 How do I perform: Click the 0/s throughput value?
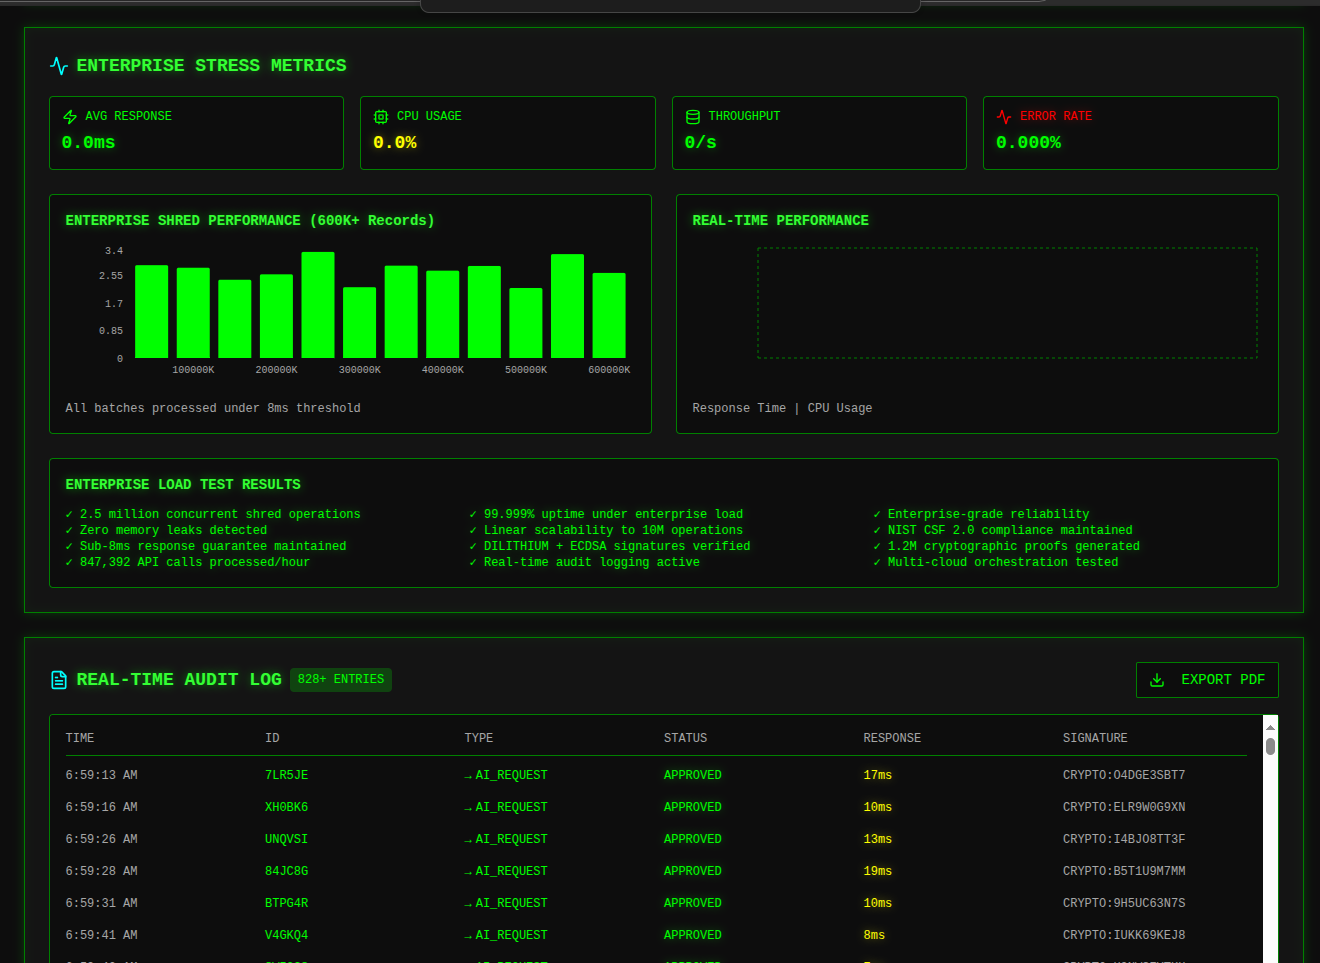point(701,143)
